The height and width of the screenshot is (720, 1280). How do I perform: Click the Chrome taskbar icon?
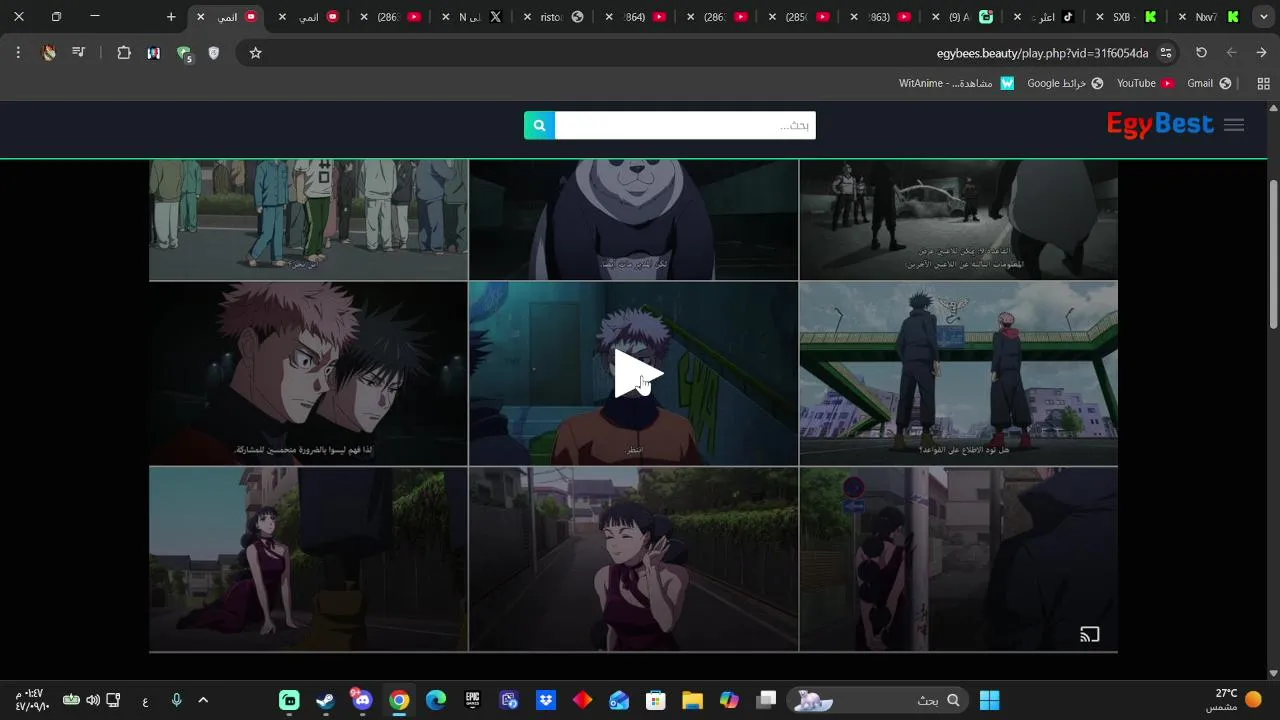399,700
